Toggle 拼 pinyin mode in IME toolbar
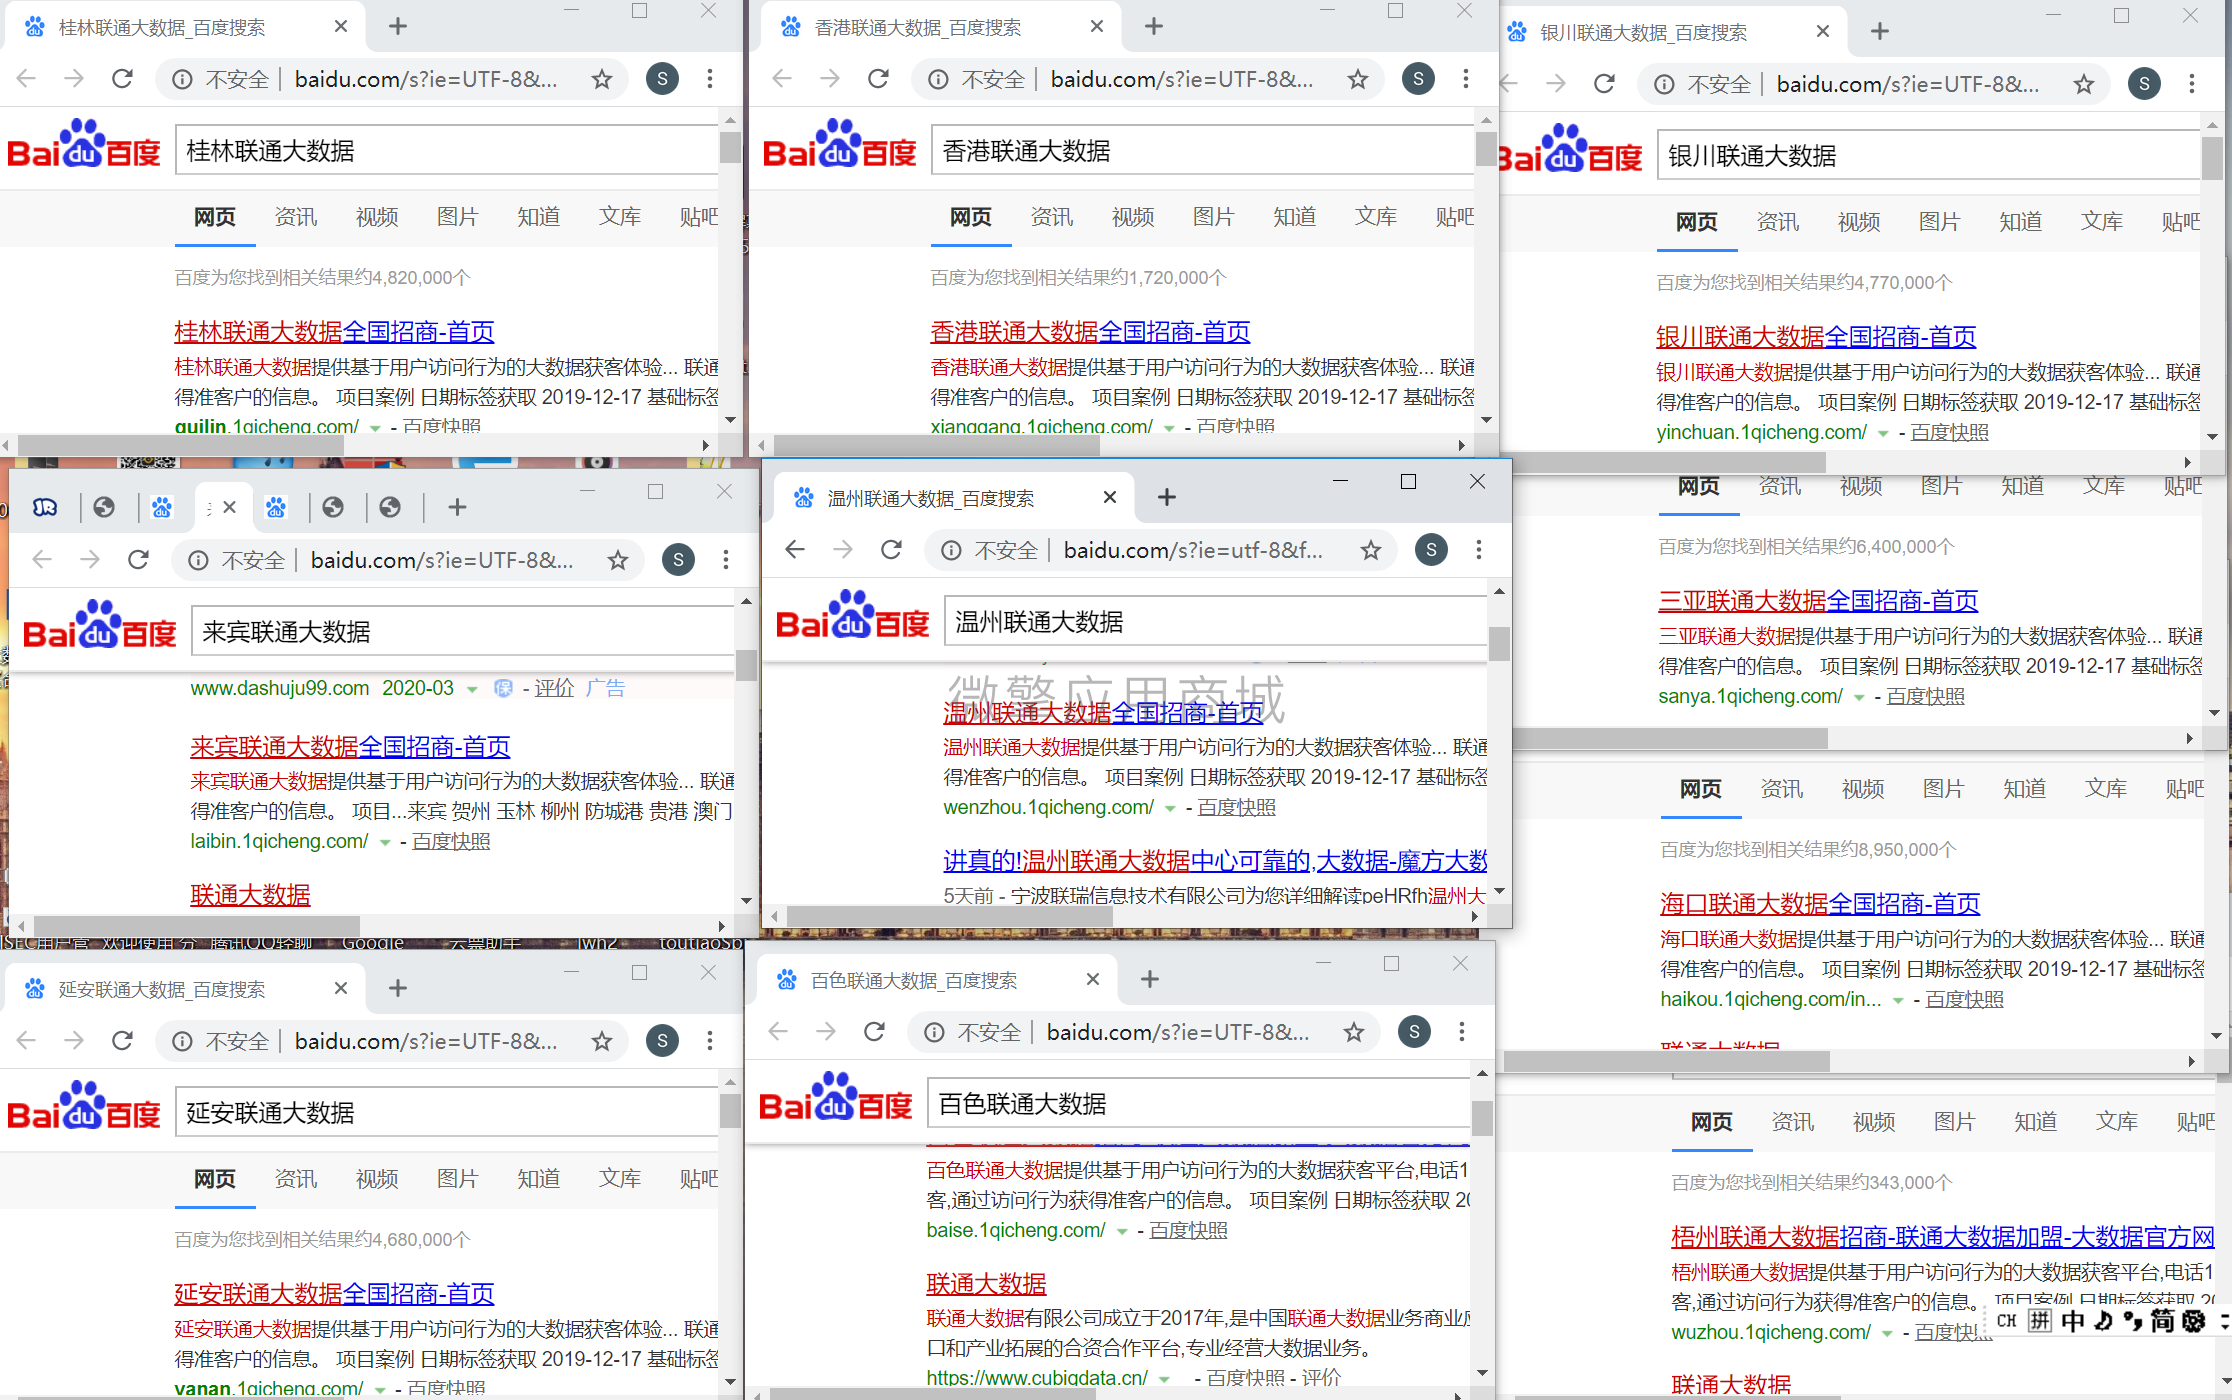The width and height of the screenshot is (2232, 1400). pos(2040,1321)
